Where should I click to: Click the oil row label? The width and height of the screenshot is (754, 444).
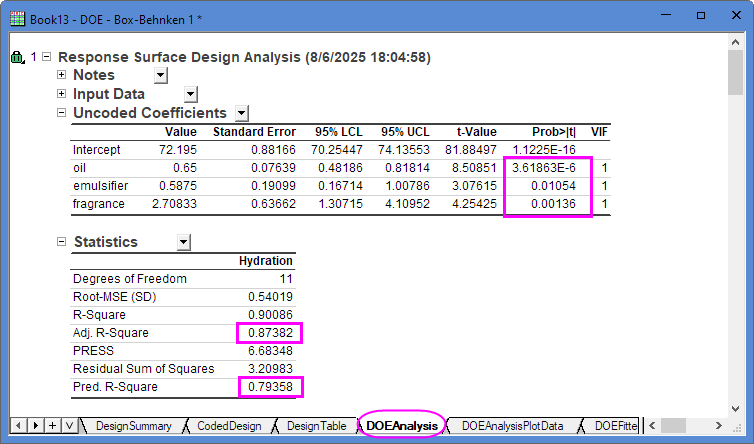pos(79,168)
